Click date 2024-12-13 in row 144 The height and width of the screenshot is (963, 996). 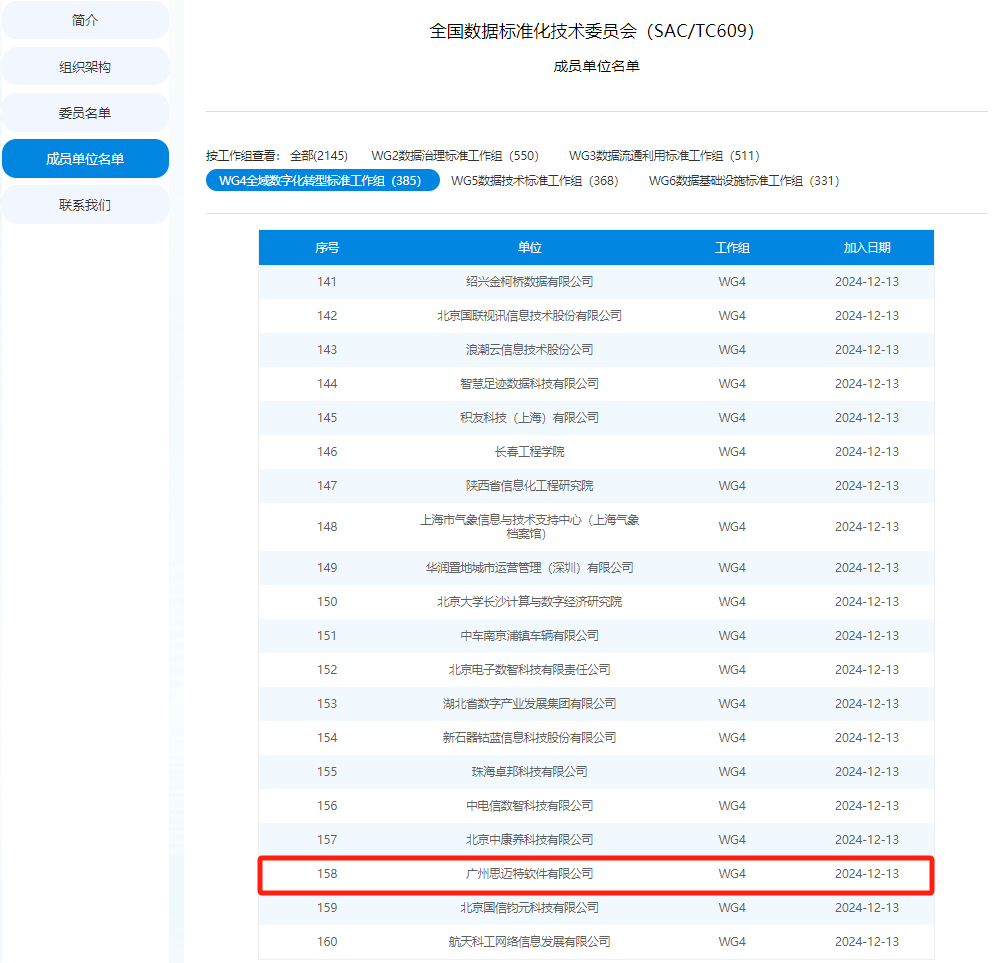click(x=867, y=384)
